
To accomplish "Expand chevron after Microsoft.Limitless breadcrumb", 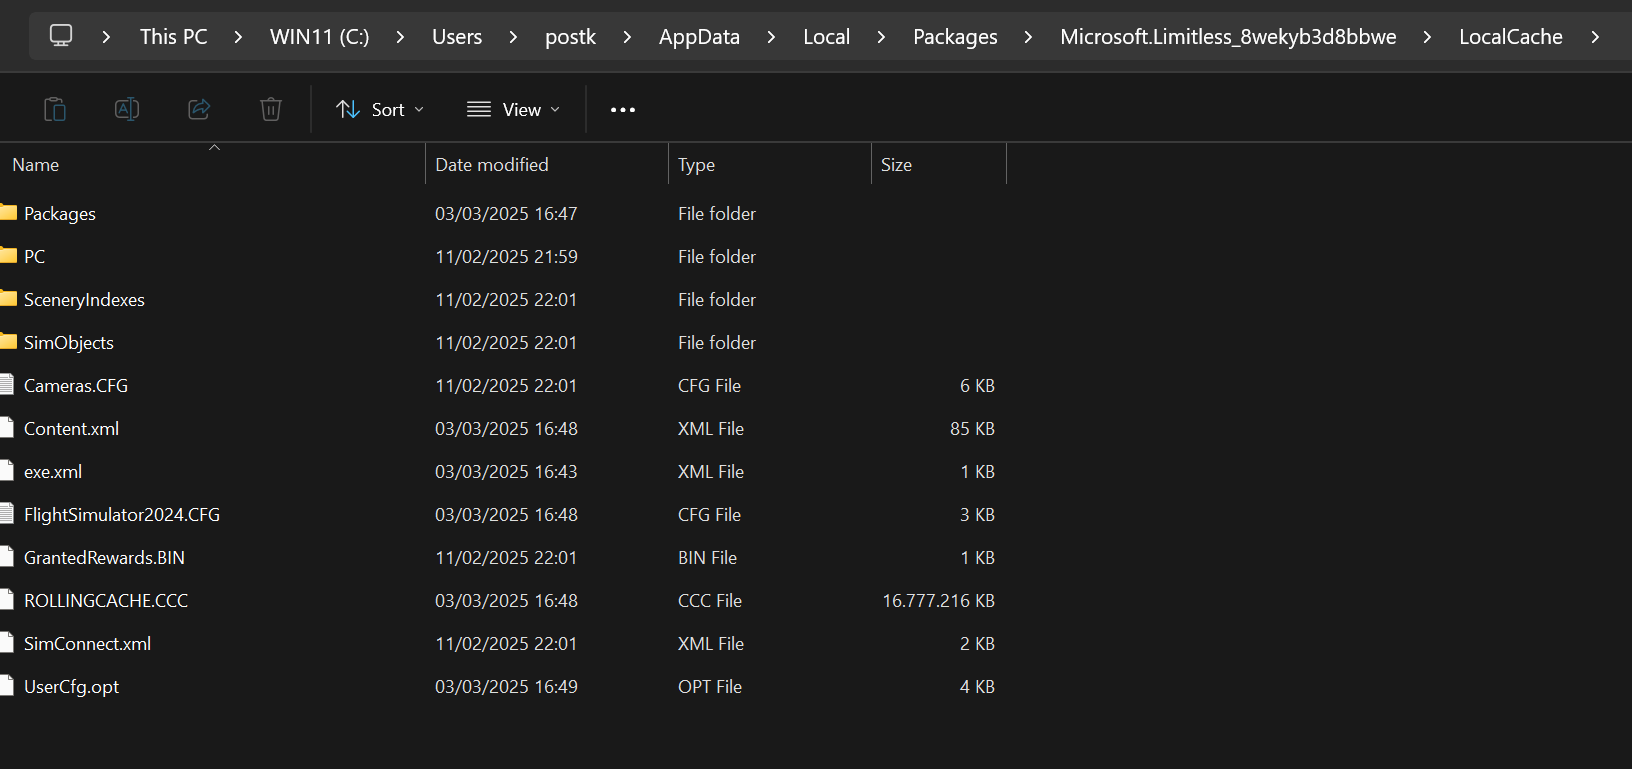I will (1427, 37).
